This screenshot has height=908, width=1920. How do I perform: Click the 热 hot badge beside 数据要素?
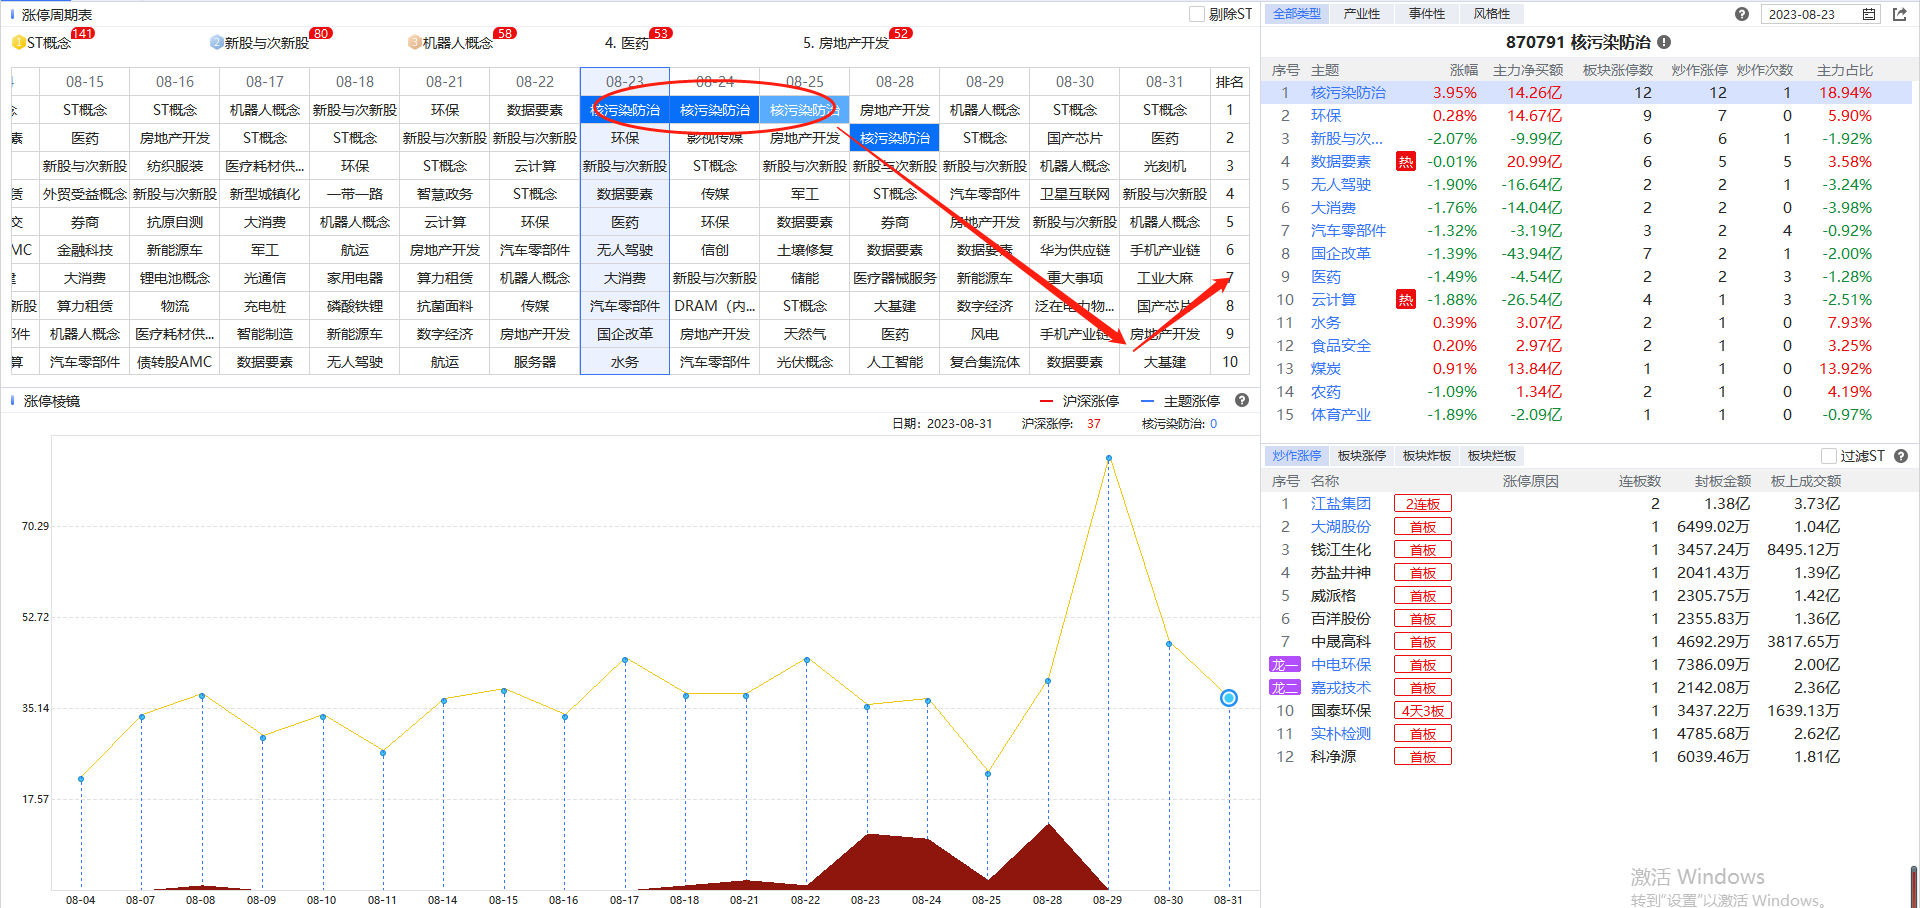pyautogui.click(x=1405, y=162)
